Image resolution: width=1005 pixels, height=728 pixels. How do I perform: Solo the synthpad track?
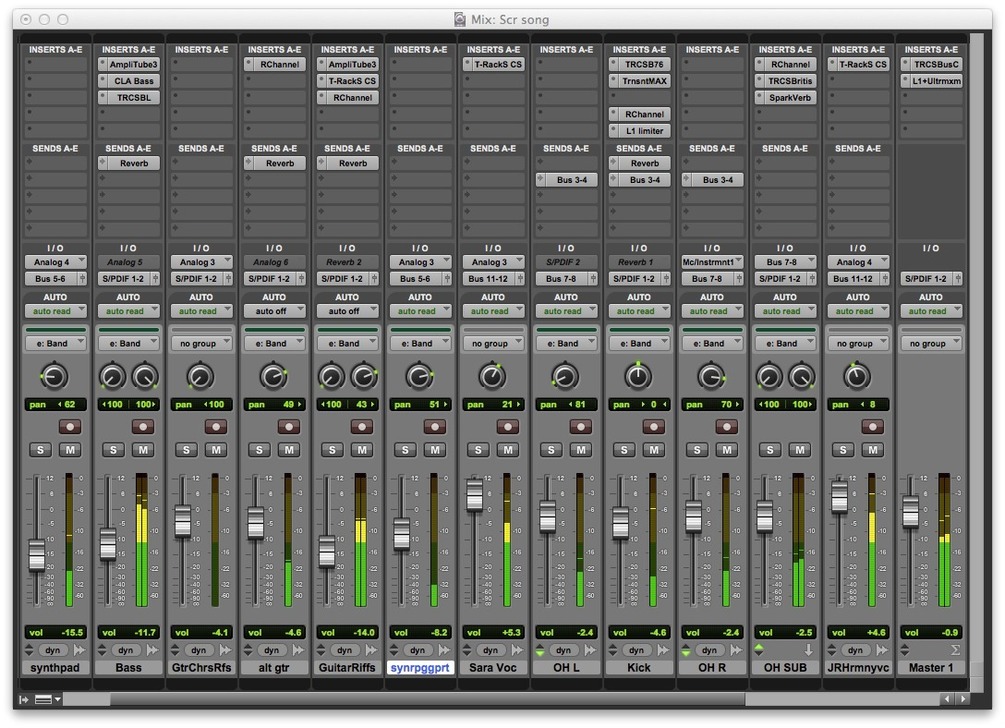click(40, 450)
